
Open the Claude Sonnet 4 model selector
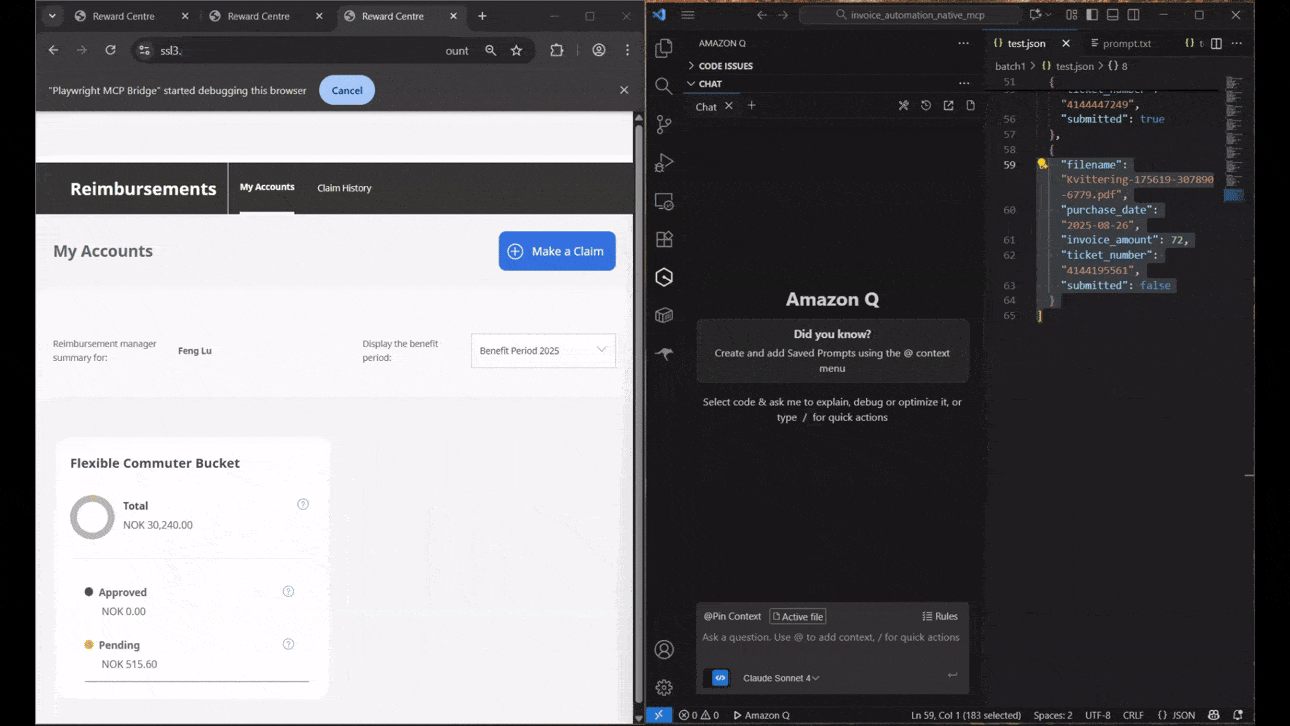pyautogui.click(x=781, y=678)
